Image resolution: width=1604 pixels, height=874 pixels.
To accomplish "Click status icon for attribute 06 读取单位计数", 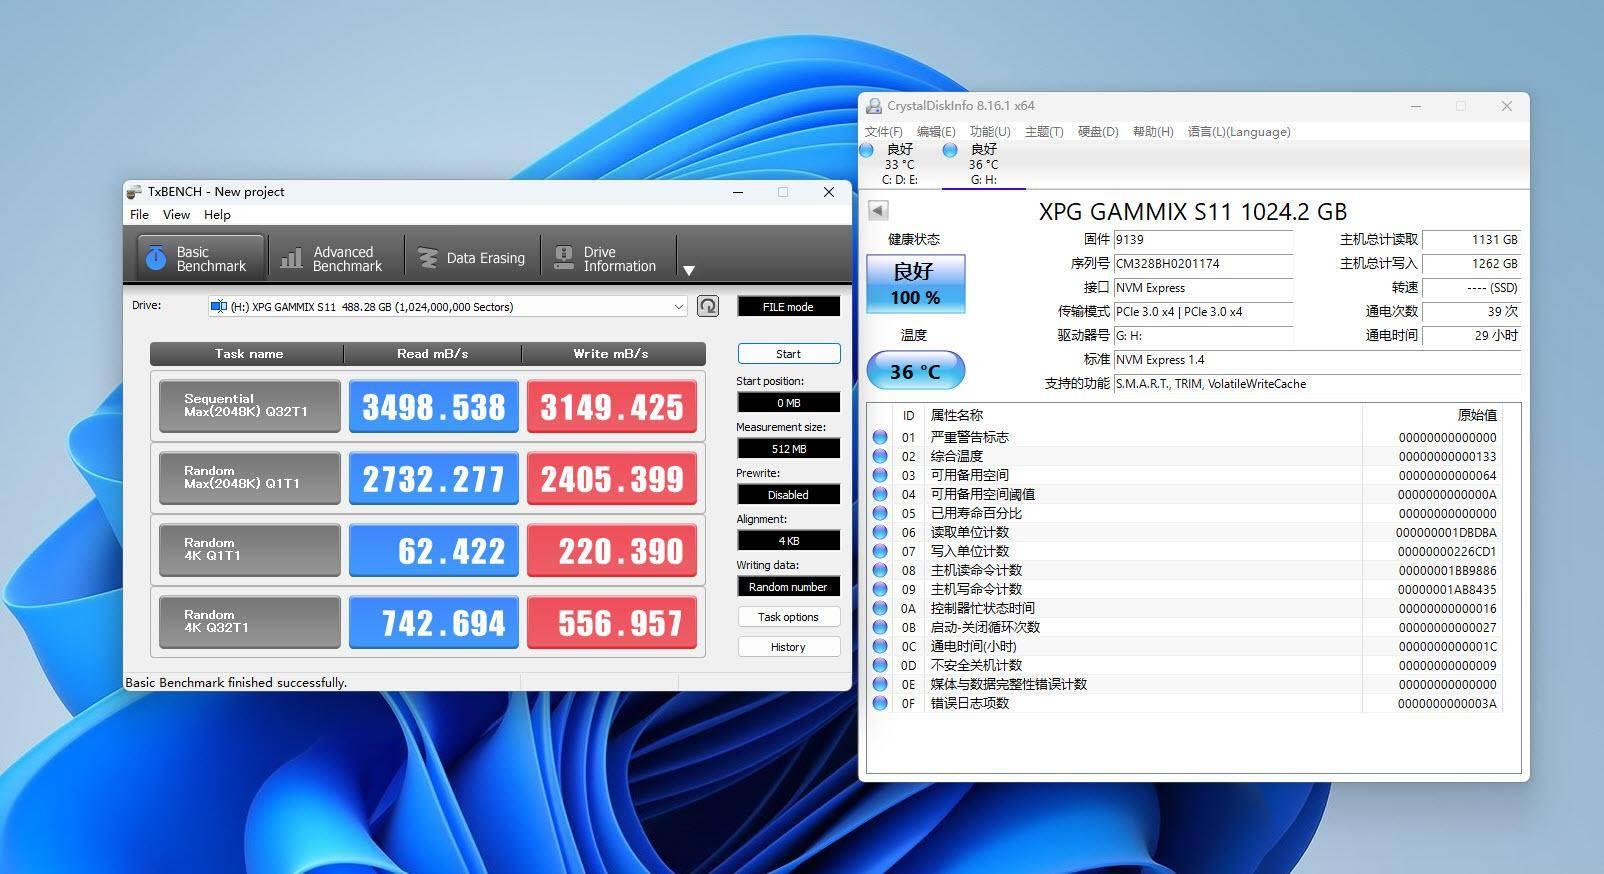I will click(880, 532).
